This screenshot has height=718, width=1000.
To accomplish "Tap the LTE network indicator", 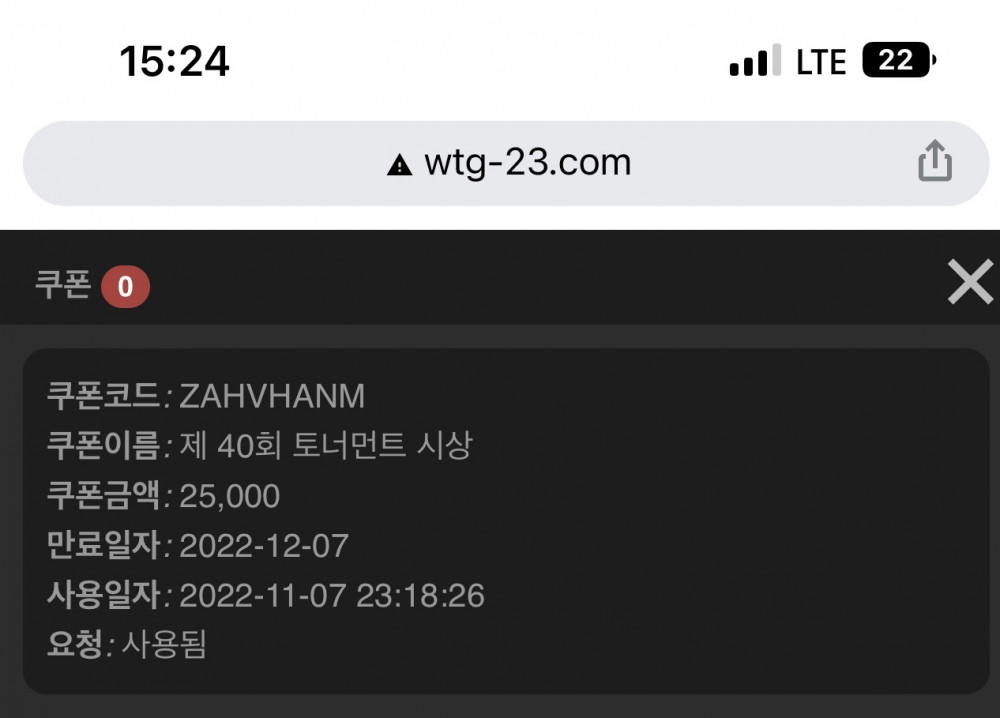I will point(821,62).
